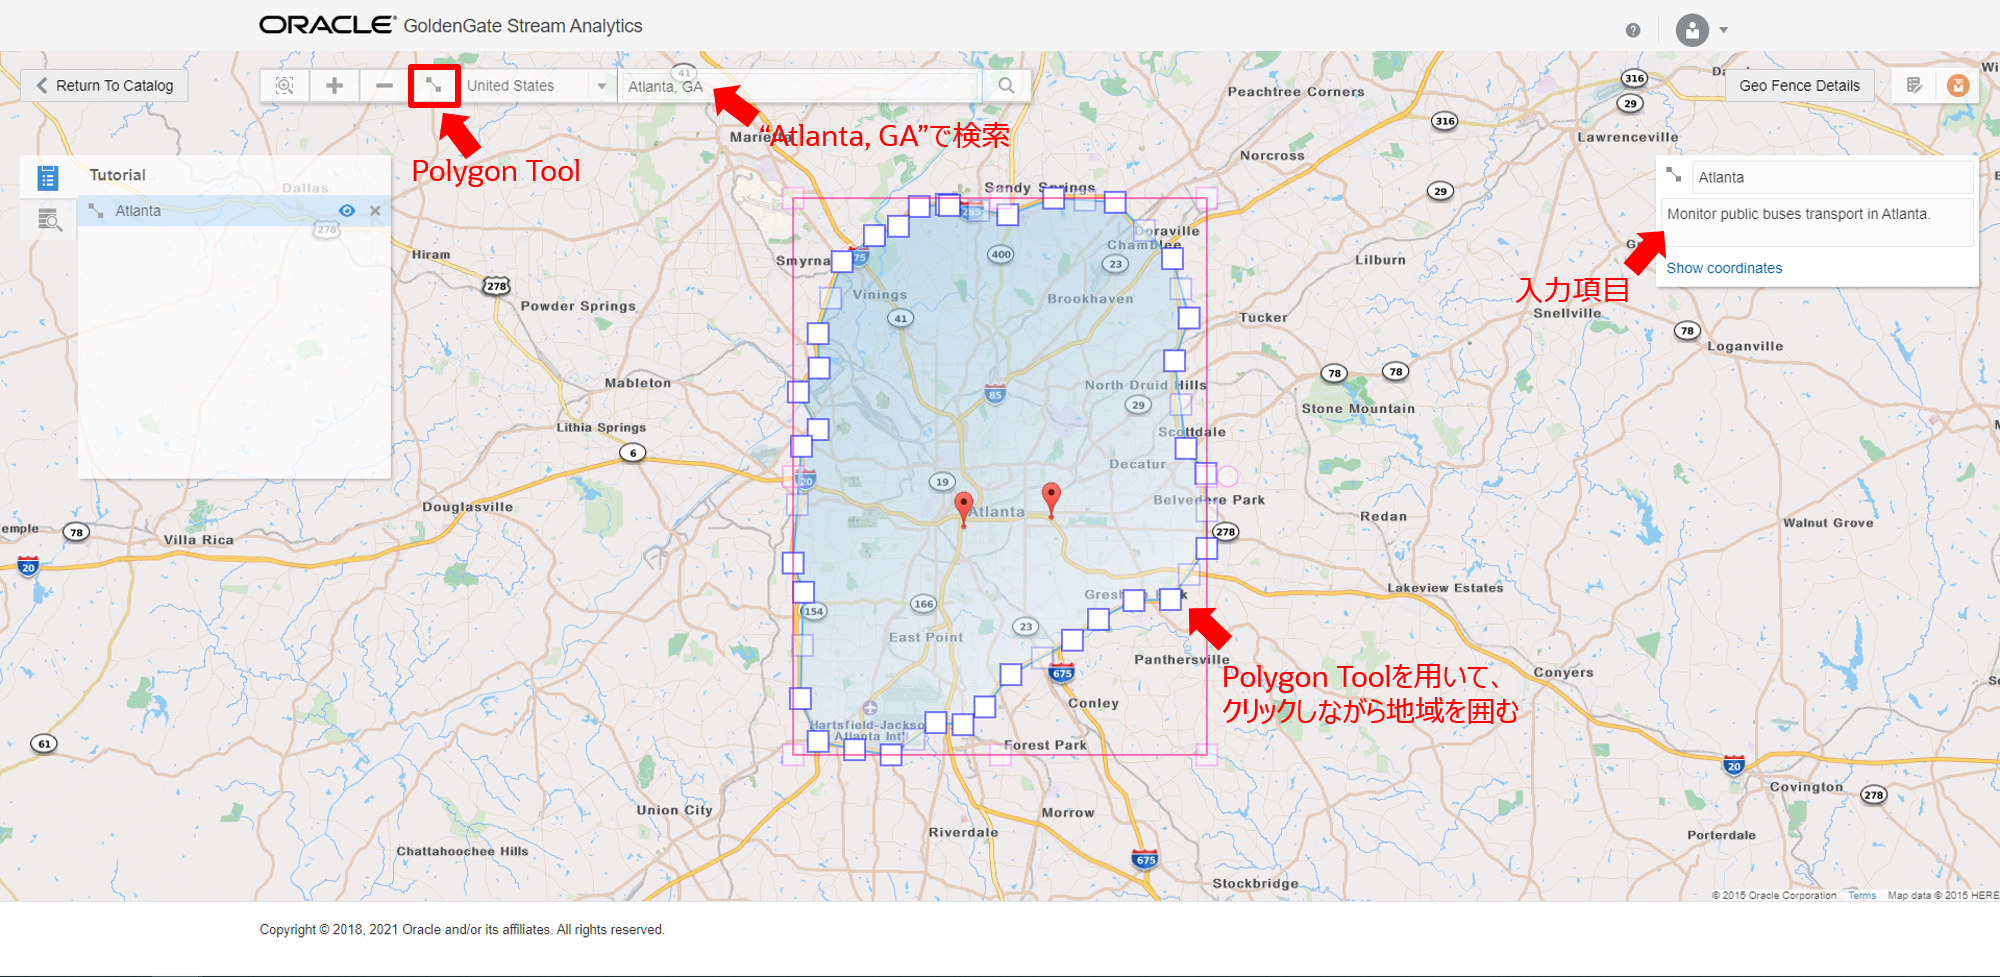
Task: Click the edit properties notepad icon
Action: point(1914,86)
